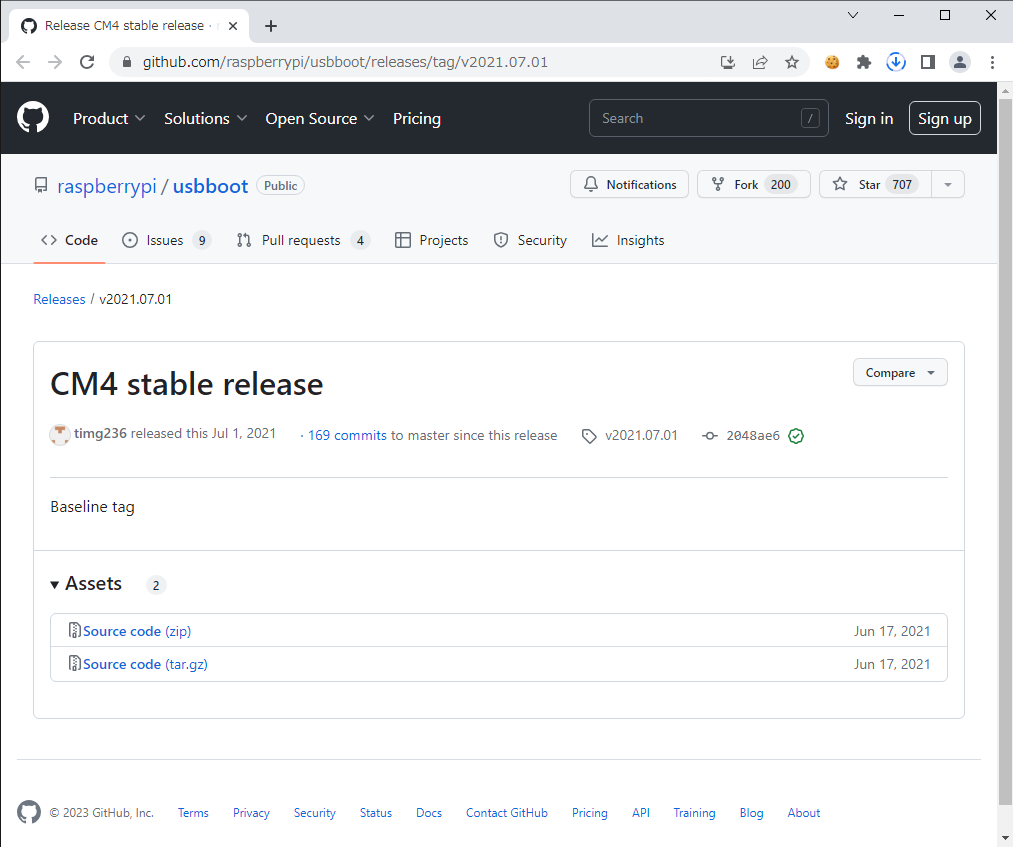
Task: Reload the page with the refresh icon
Action: (x=87, y=62)
